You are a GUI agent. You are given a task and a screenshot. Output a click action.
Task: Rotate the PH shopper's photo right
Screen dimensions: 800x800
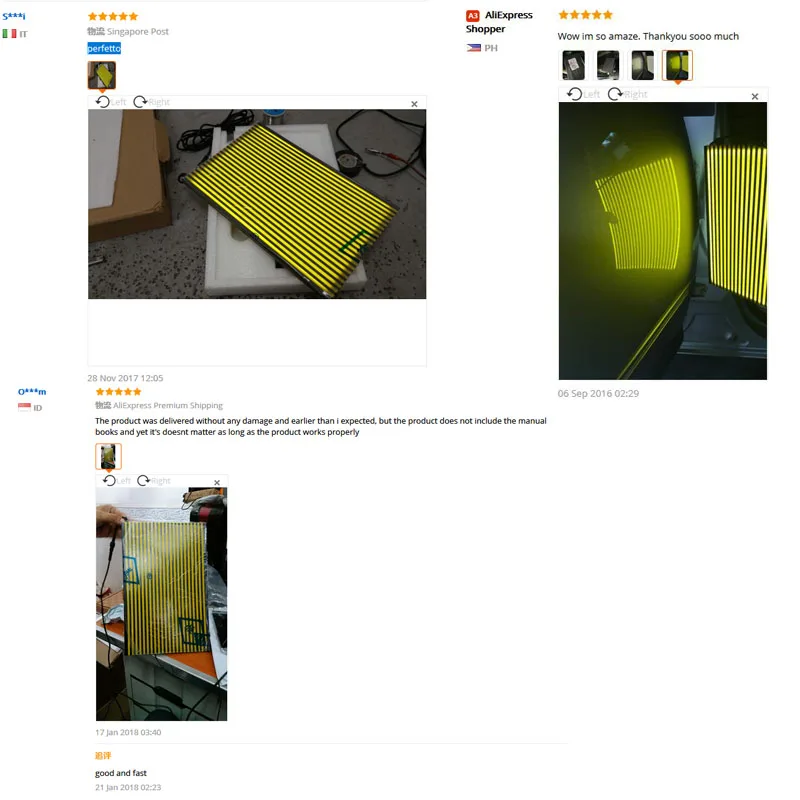tap(628, 94)
